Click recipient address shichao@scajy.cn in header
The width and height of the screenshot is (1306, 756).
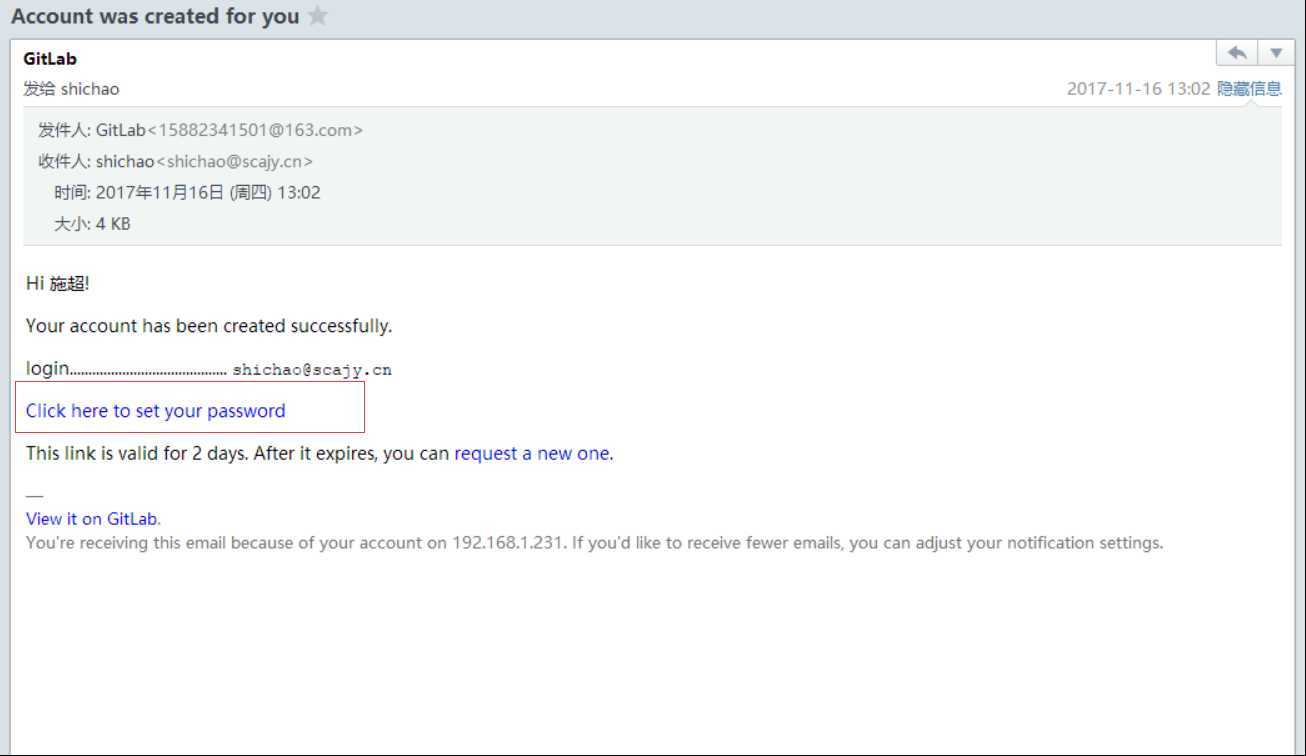234,161
